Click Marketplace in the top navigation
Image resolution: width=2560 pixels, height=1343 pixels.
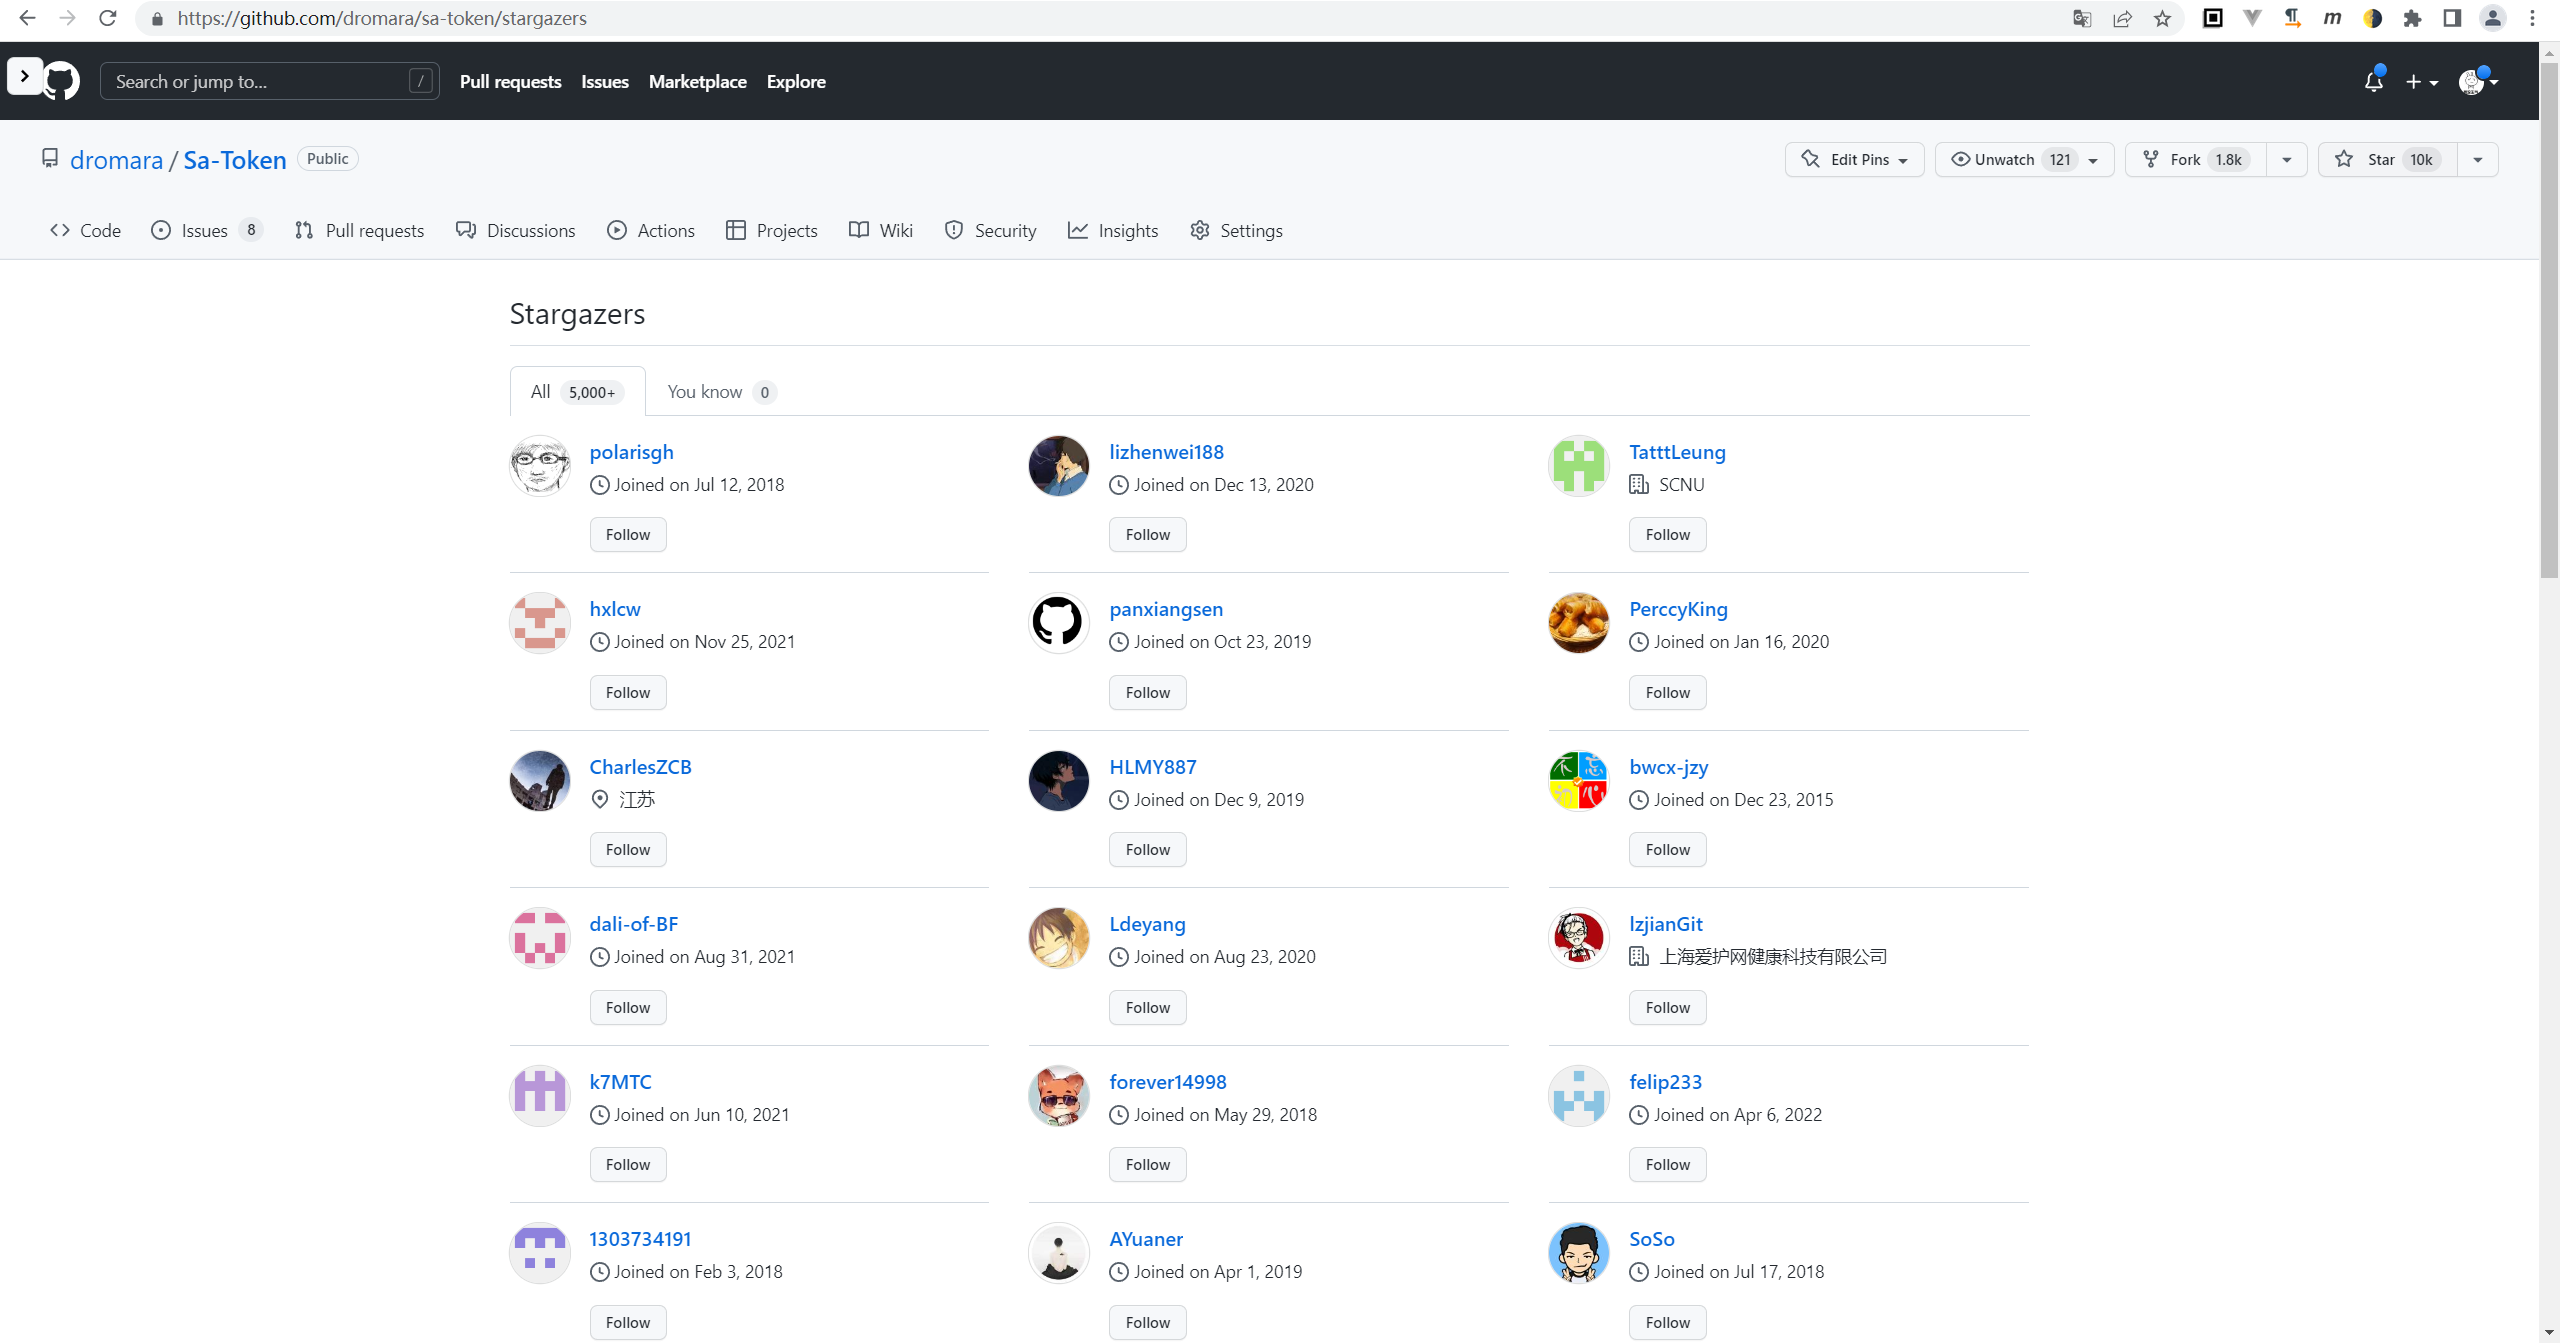pos(698,82)
